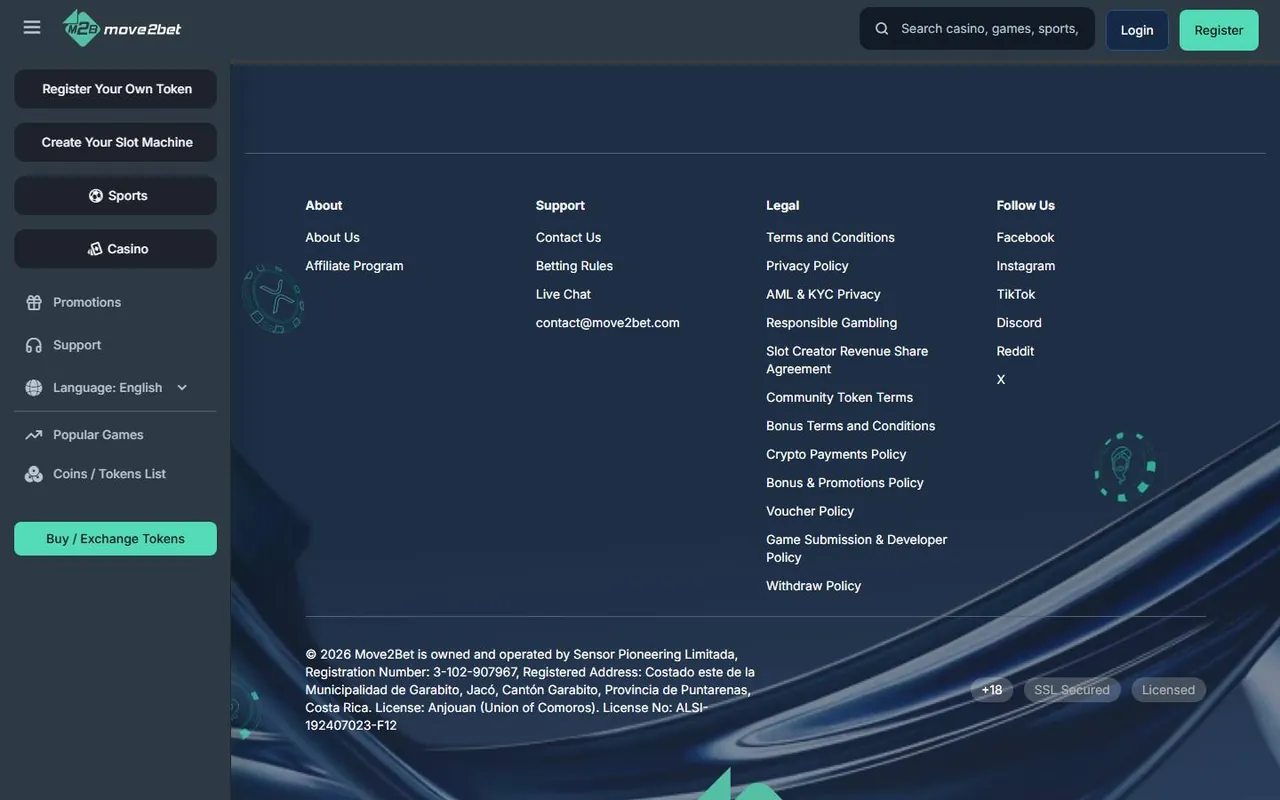Click the search magnifier icon
The image size is (1280, 800).
point(882,29)
